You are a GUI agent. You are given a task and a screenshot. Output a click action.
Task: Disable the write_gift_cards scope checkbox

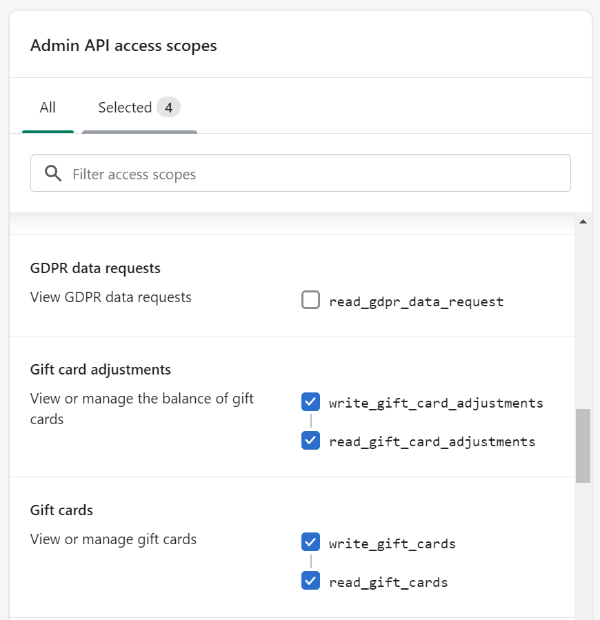(x=310, y=542)
